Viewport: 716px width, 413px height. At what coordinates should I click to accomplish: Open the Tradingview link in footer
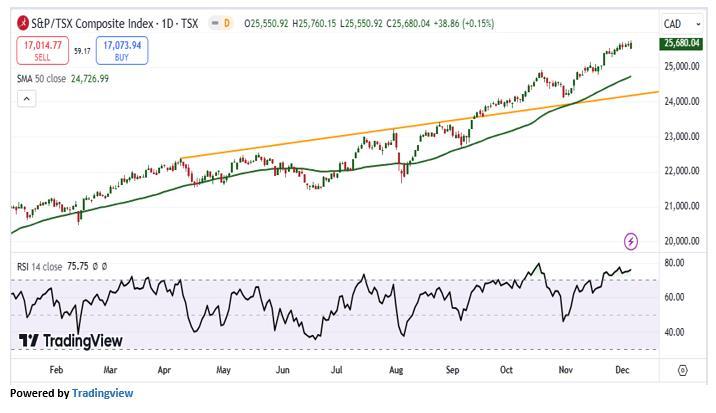102,393
